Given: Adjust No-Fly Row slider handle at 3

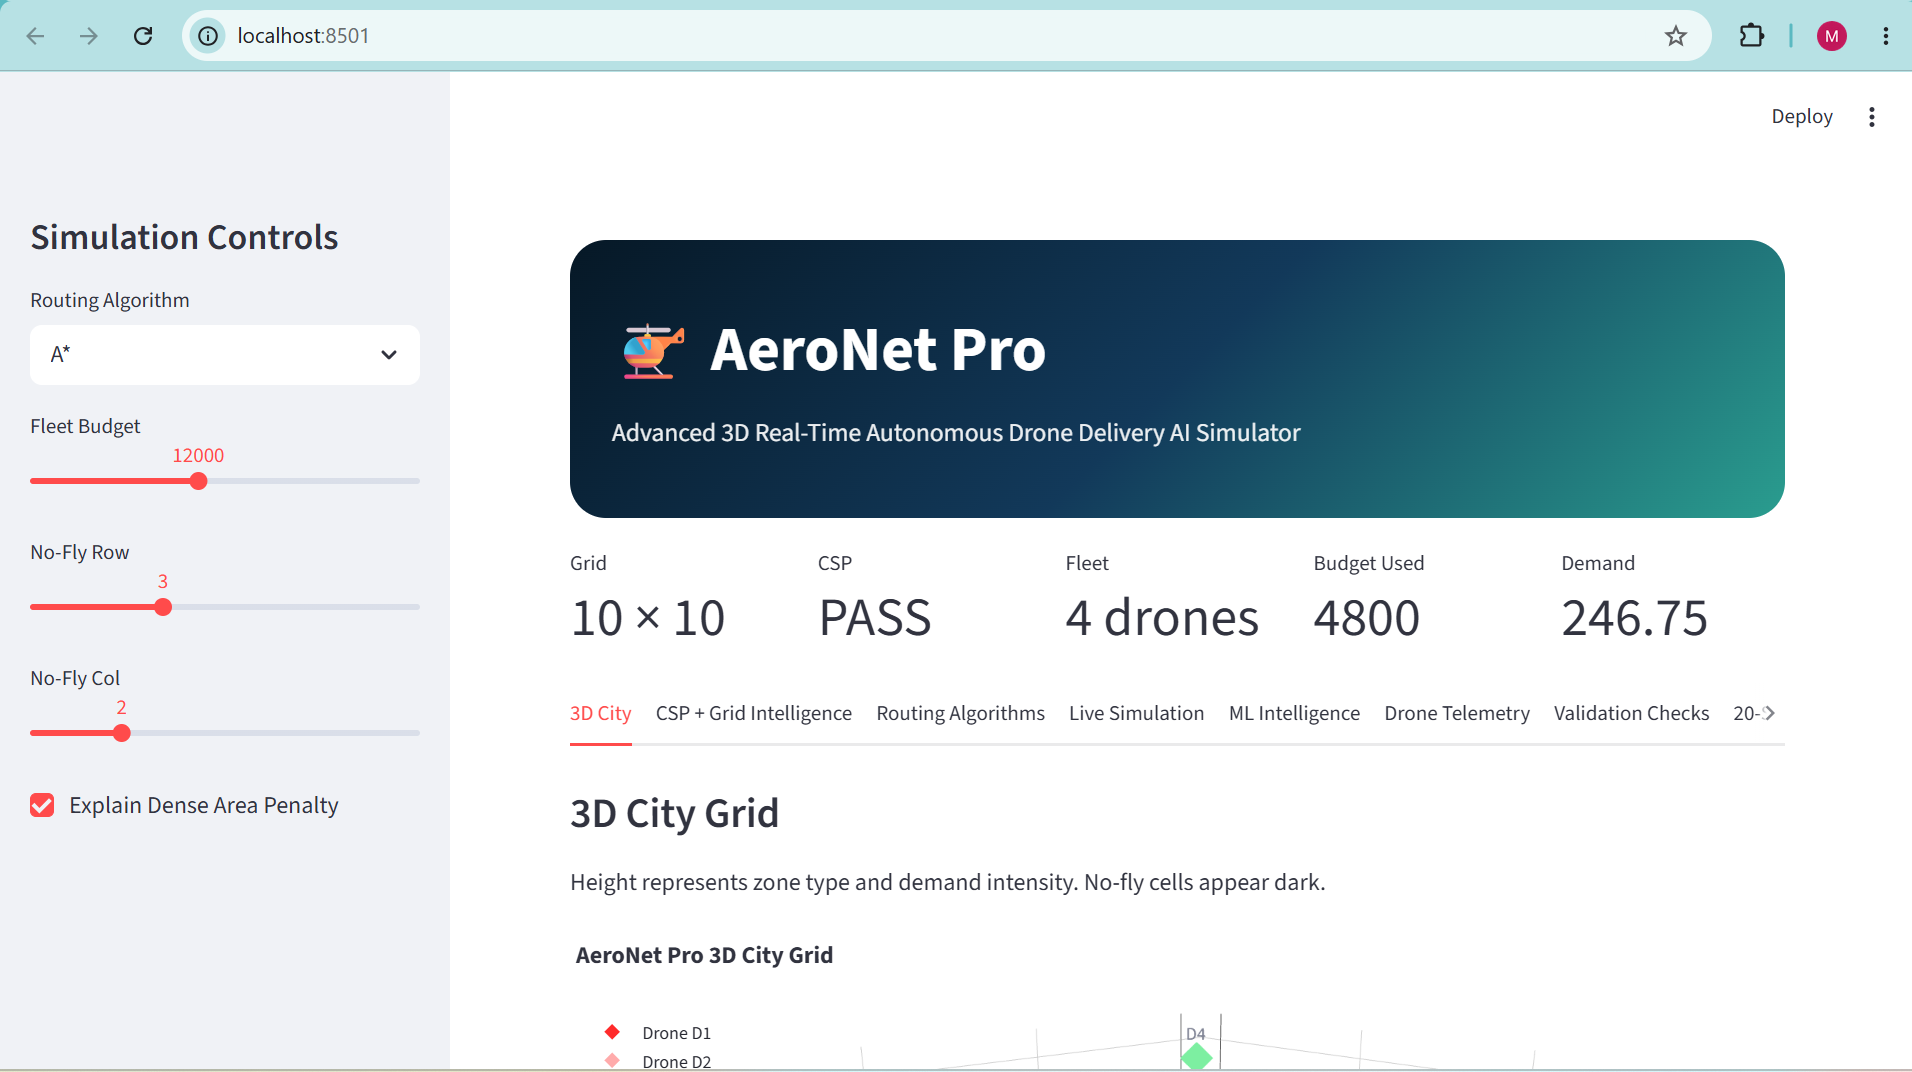Looking at the screenshot, I should click(x=163, y=607).
